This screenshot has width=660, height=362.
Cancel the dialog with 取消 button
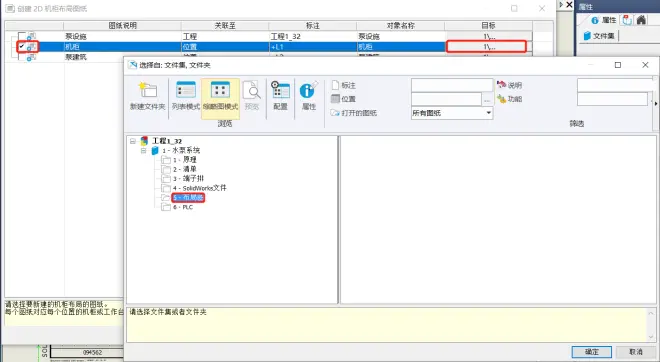(x=636, y=352)
